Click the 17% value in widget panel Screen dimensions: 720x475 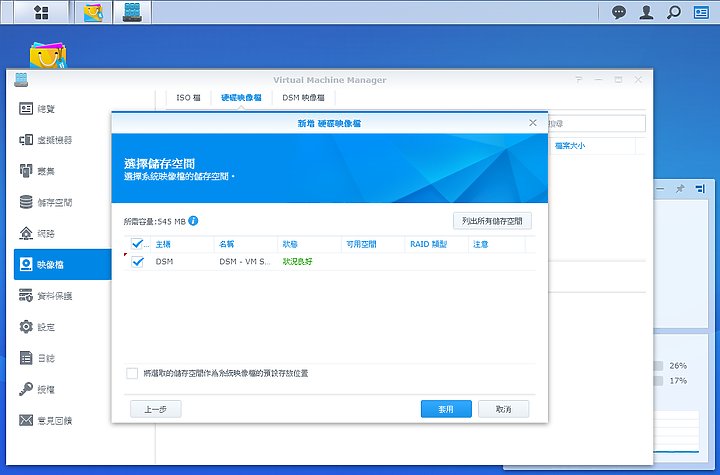[x=678, y=381]
